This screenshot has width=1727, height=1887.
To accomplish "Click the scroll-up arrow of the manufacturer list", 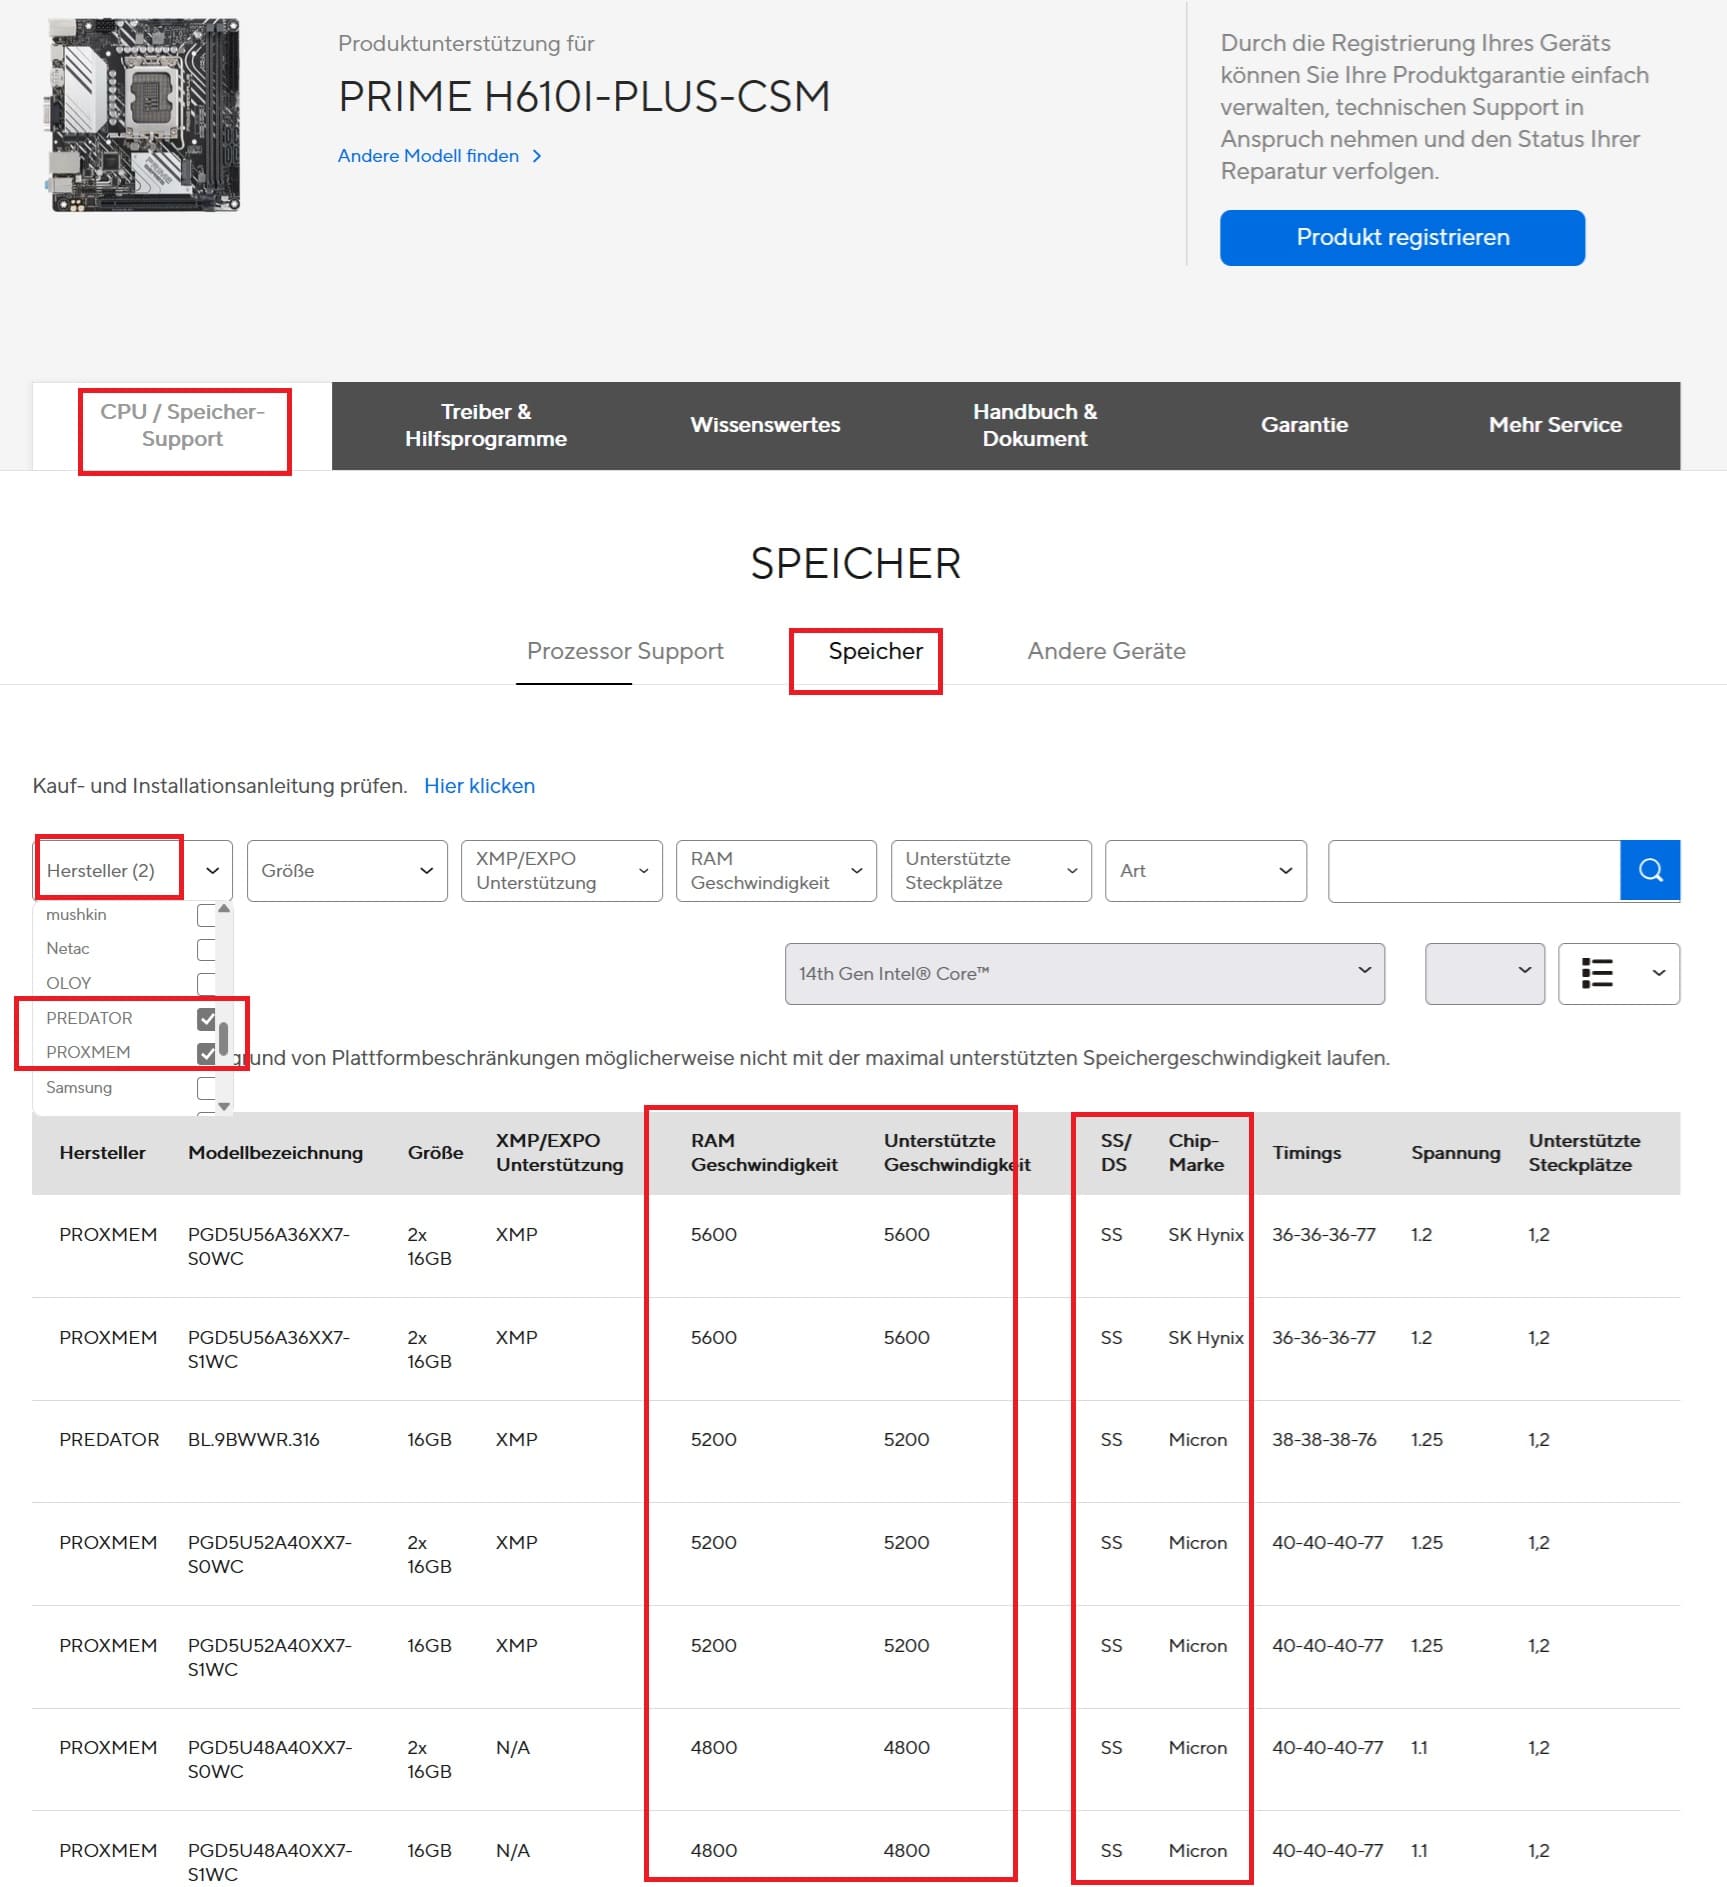I will coord(224,909).
